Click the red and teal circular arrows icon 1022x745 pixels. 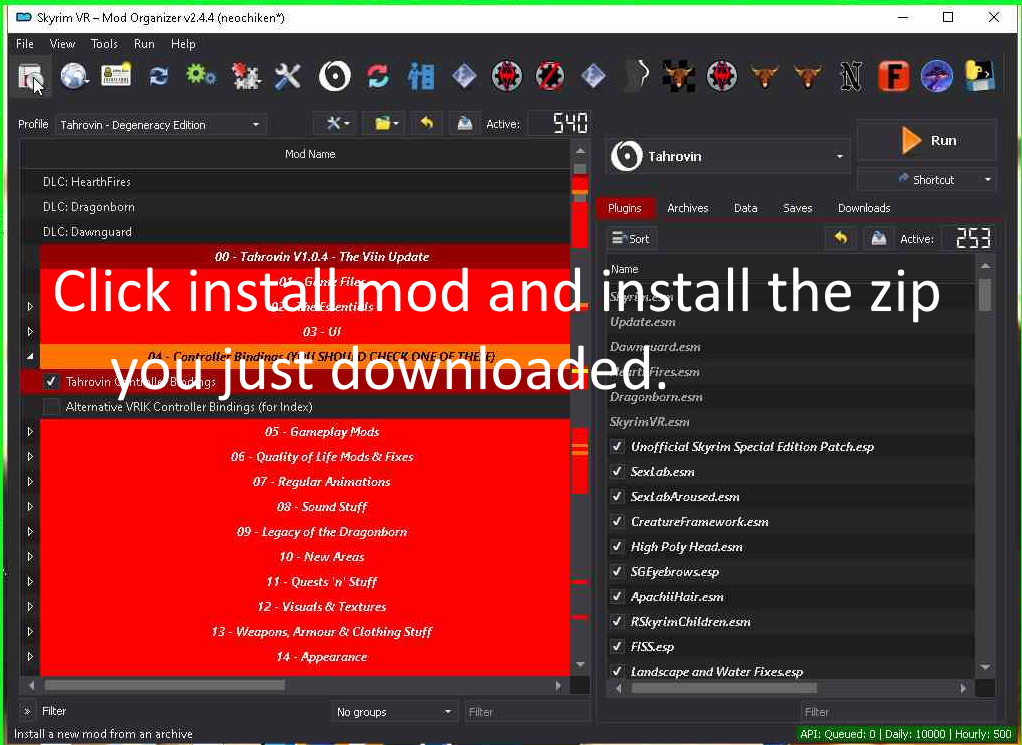[x=378, y=76]
